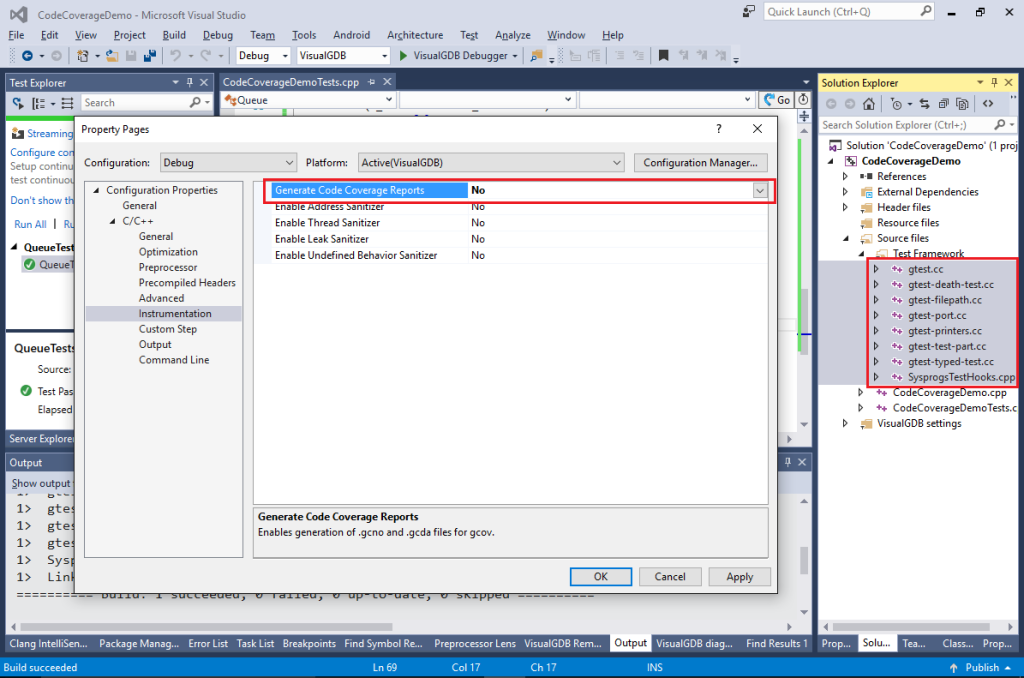Click the Home icon in Solution Explorer
This screenshot has width=1024, height=678.
[869, 103]
